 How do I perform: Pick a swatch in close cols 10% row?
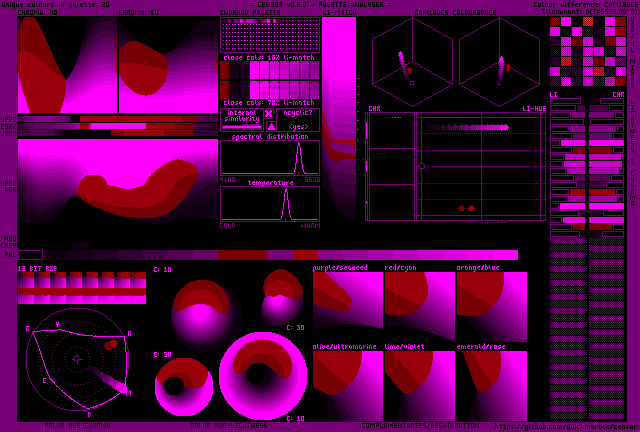[270, 82]
